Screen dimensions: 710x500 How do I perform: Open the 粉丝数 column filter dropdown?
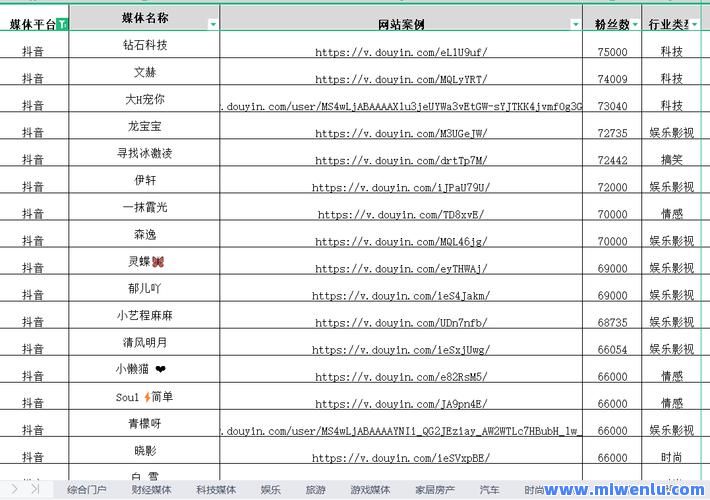tap(635, 24)
